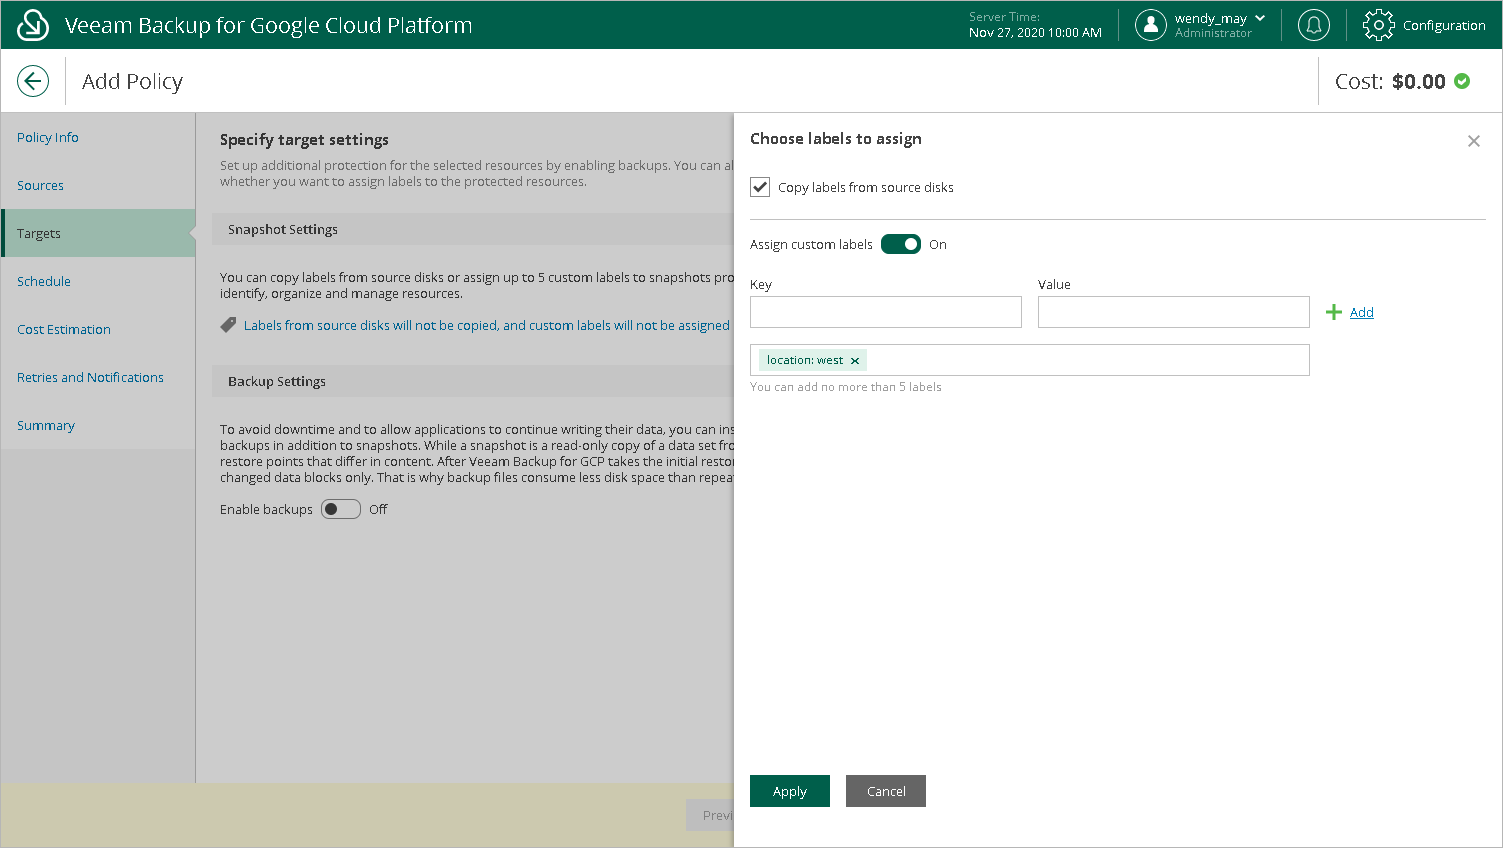
Task: Go to the Schedule step
Action: coord(44,281)
